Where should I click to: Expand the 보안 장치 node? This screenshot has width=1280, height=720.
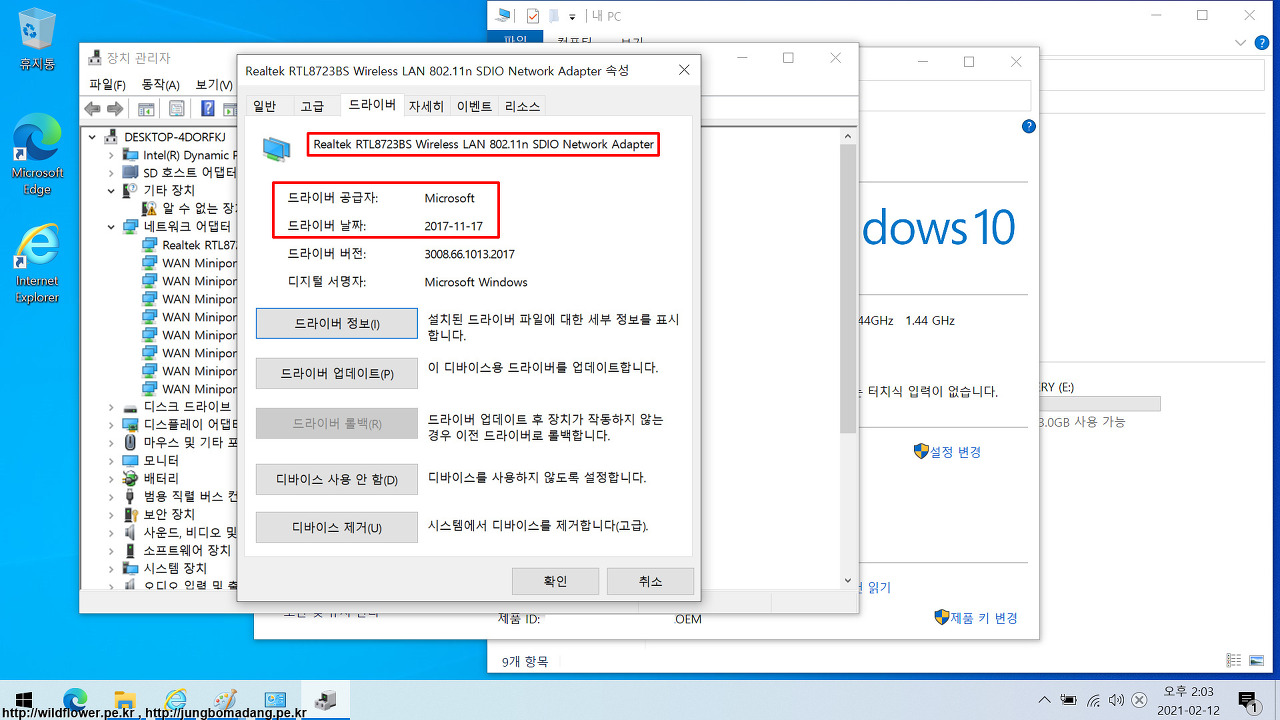(x=111, y=514)
